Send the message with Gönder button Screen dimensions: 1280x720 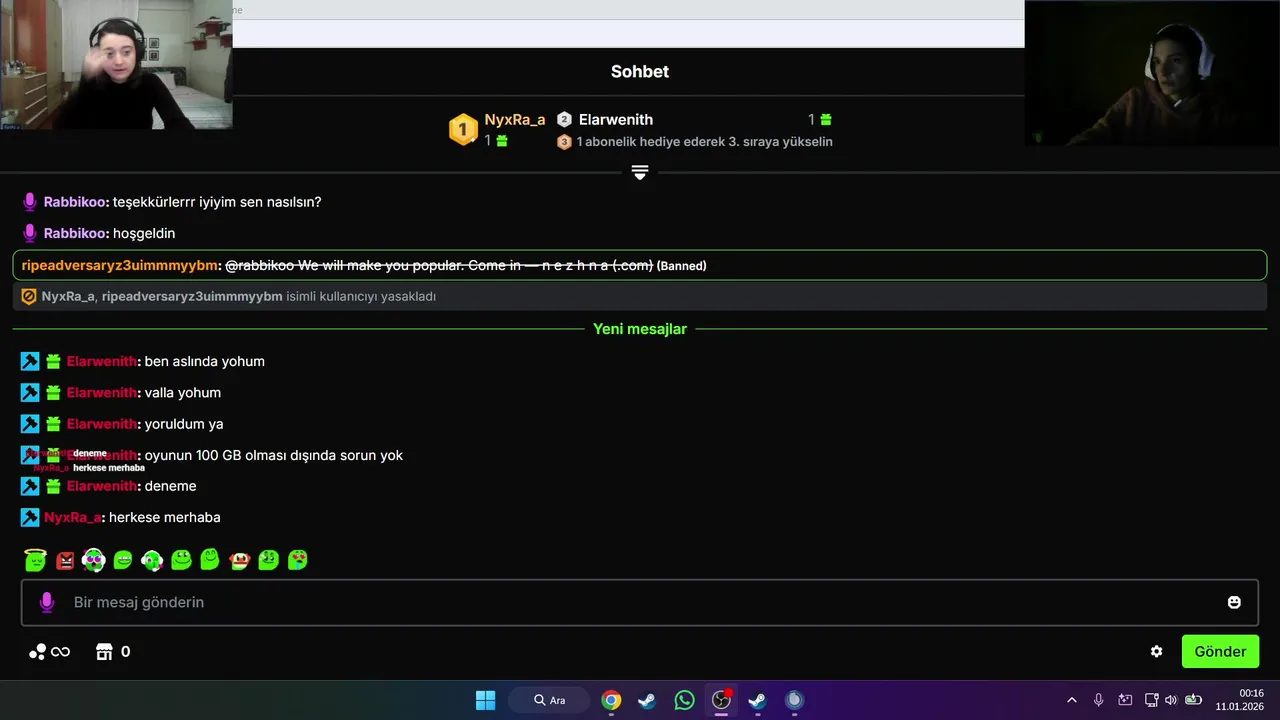click(1220, 651)
